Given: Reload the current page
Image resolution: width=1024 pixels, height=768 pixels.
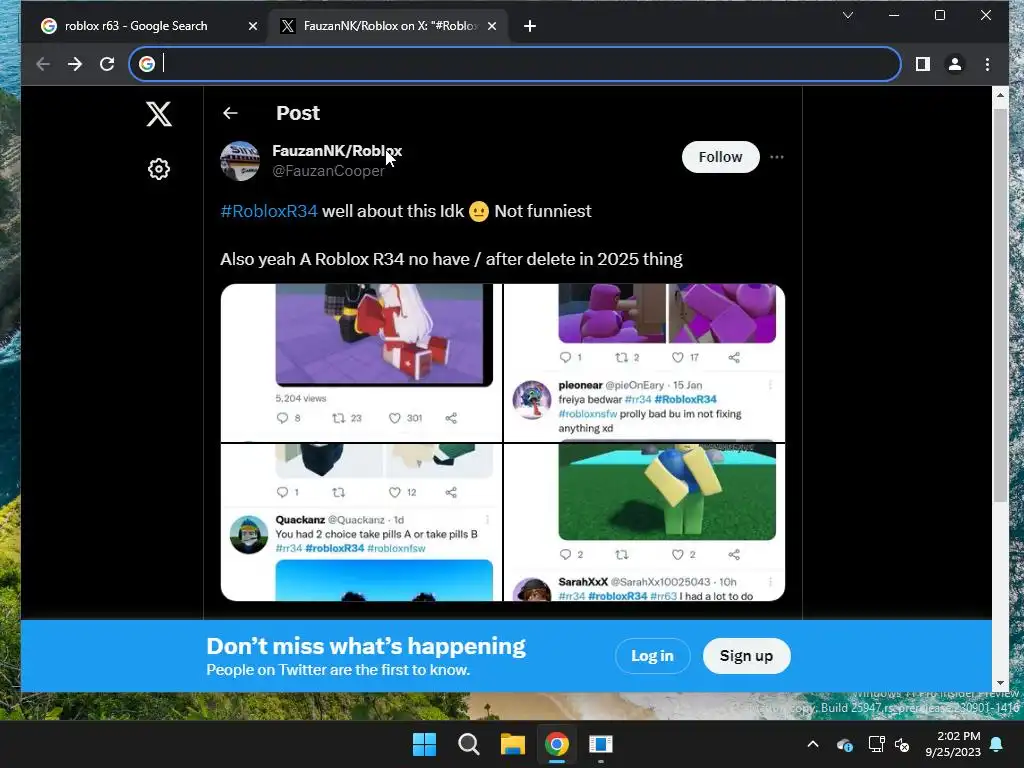Looking at the screenshot, I should pyautogui.click(x=107, y=64).
